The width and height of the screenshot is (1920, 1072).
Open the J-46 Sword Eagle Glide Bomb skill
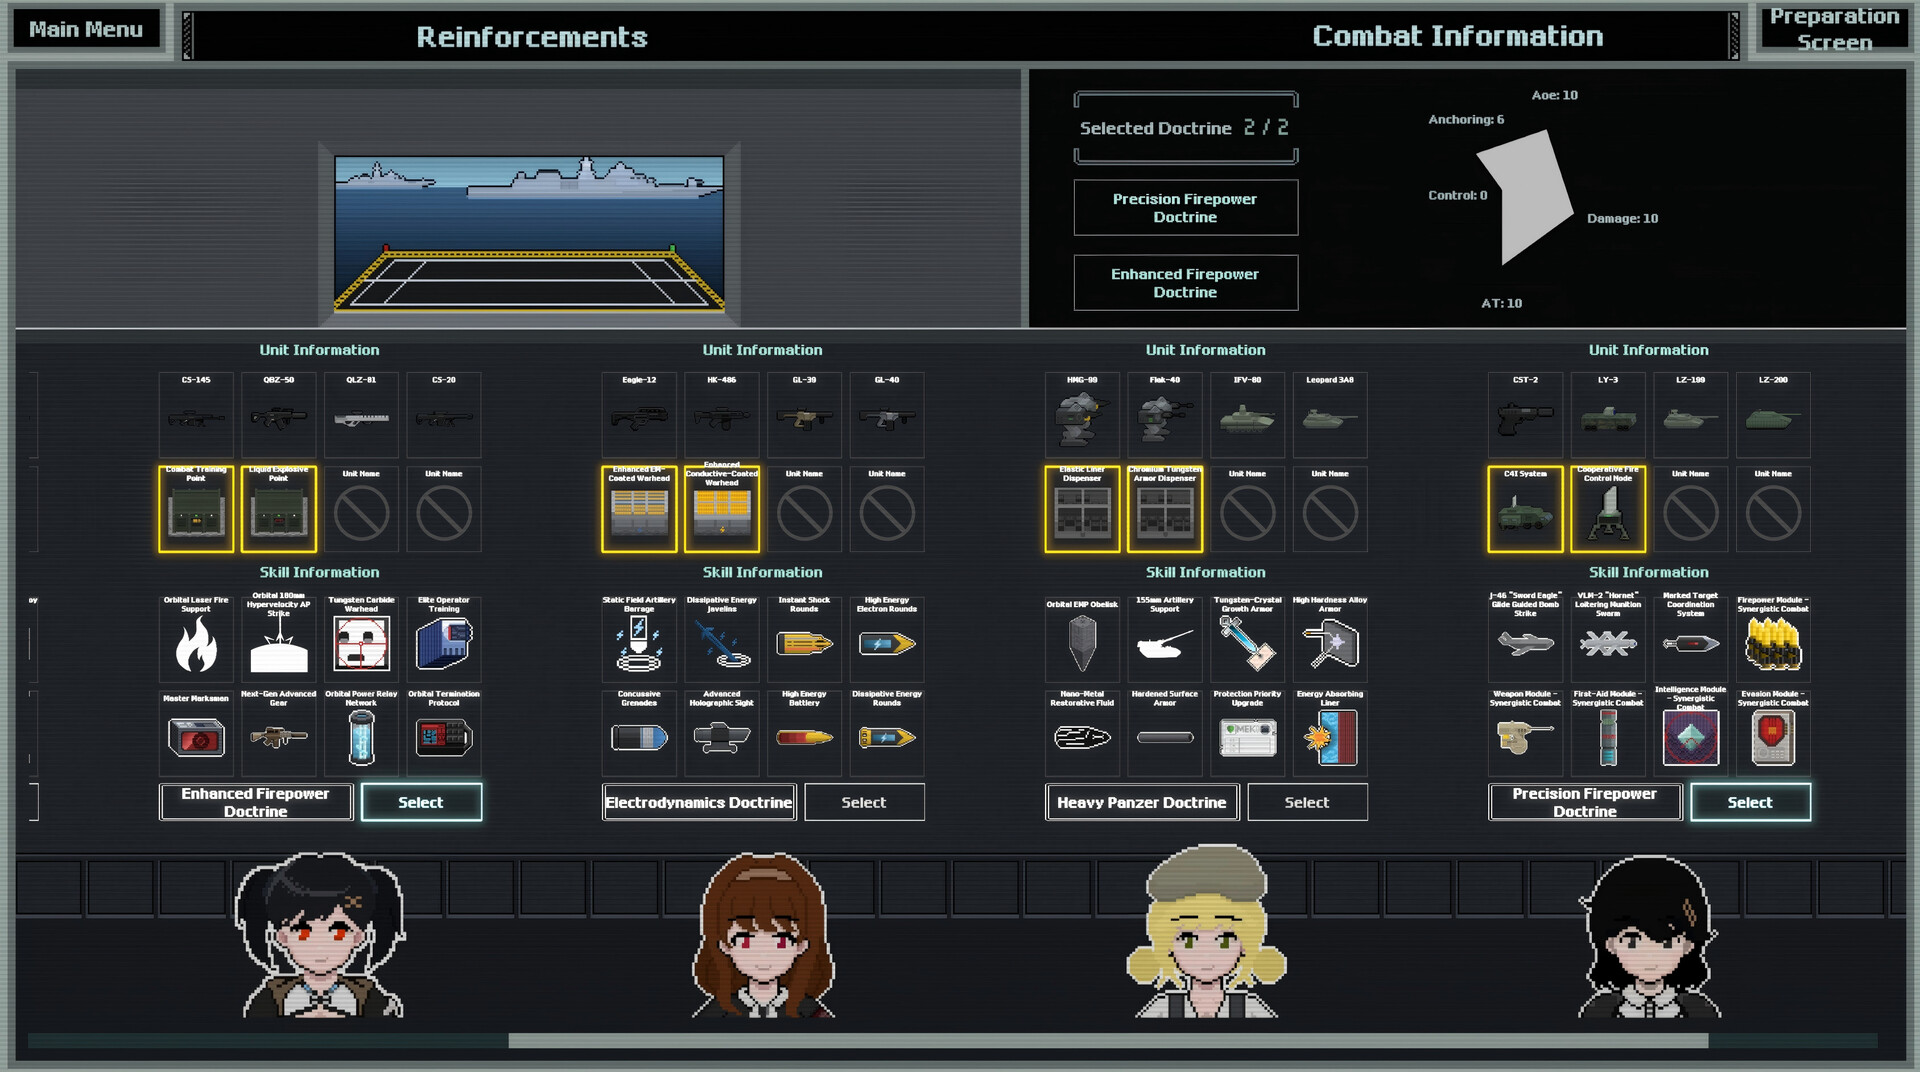[x=1525, y=640]
